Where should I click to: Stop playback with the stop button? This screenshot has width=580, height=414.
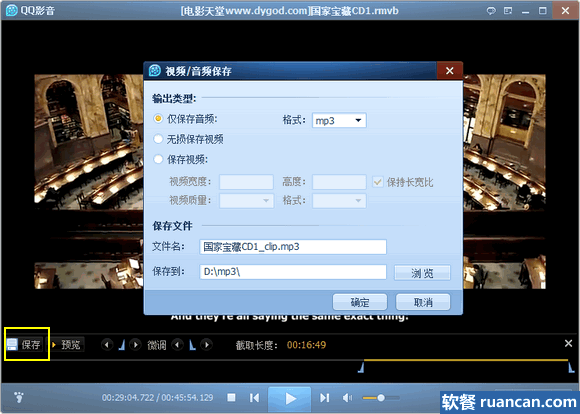tap(232, 398)
